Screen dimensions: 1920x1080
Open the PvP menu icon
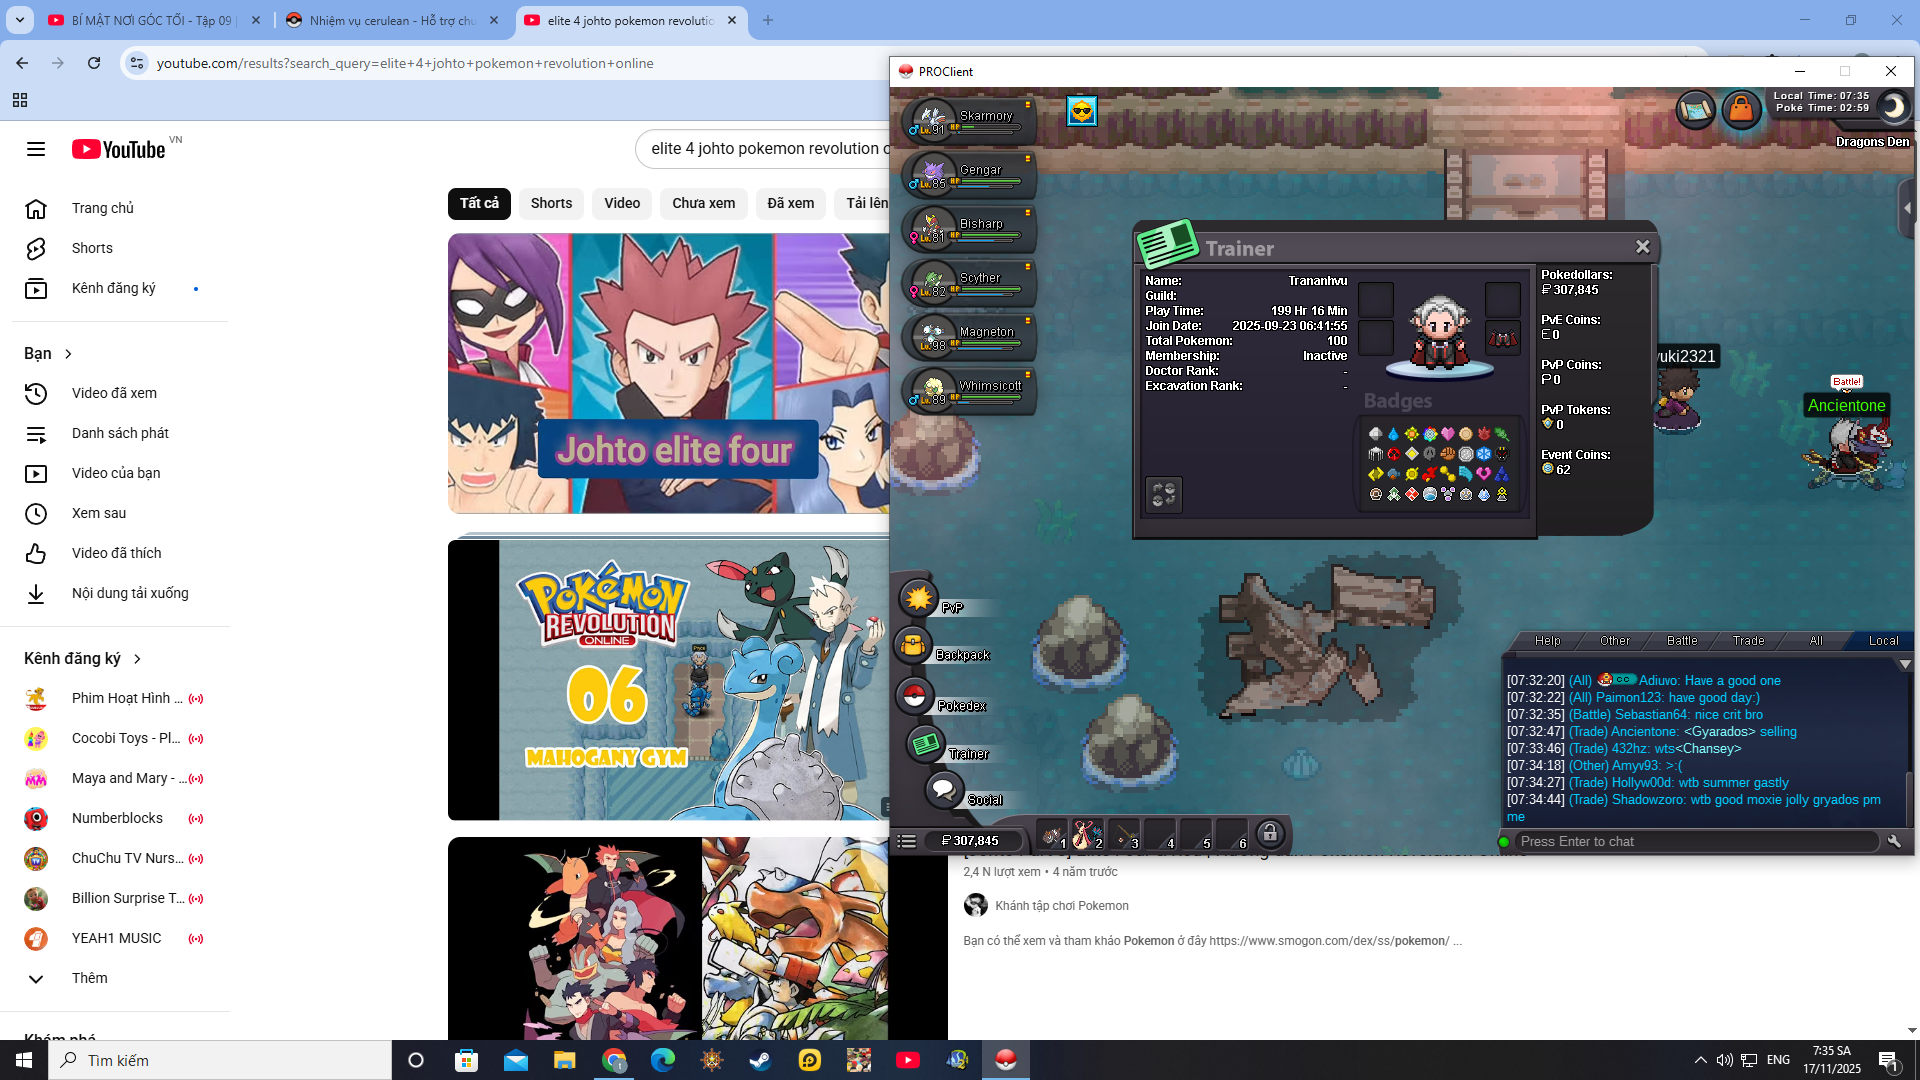[x=918, y=598]
